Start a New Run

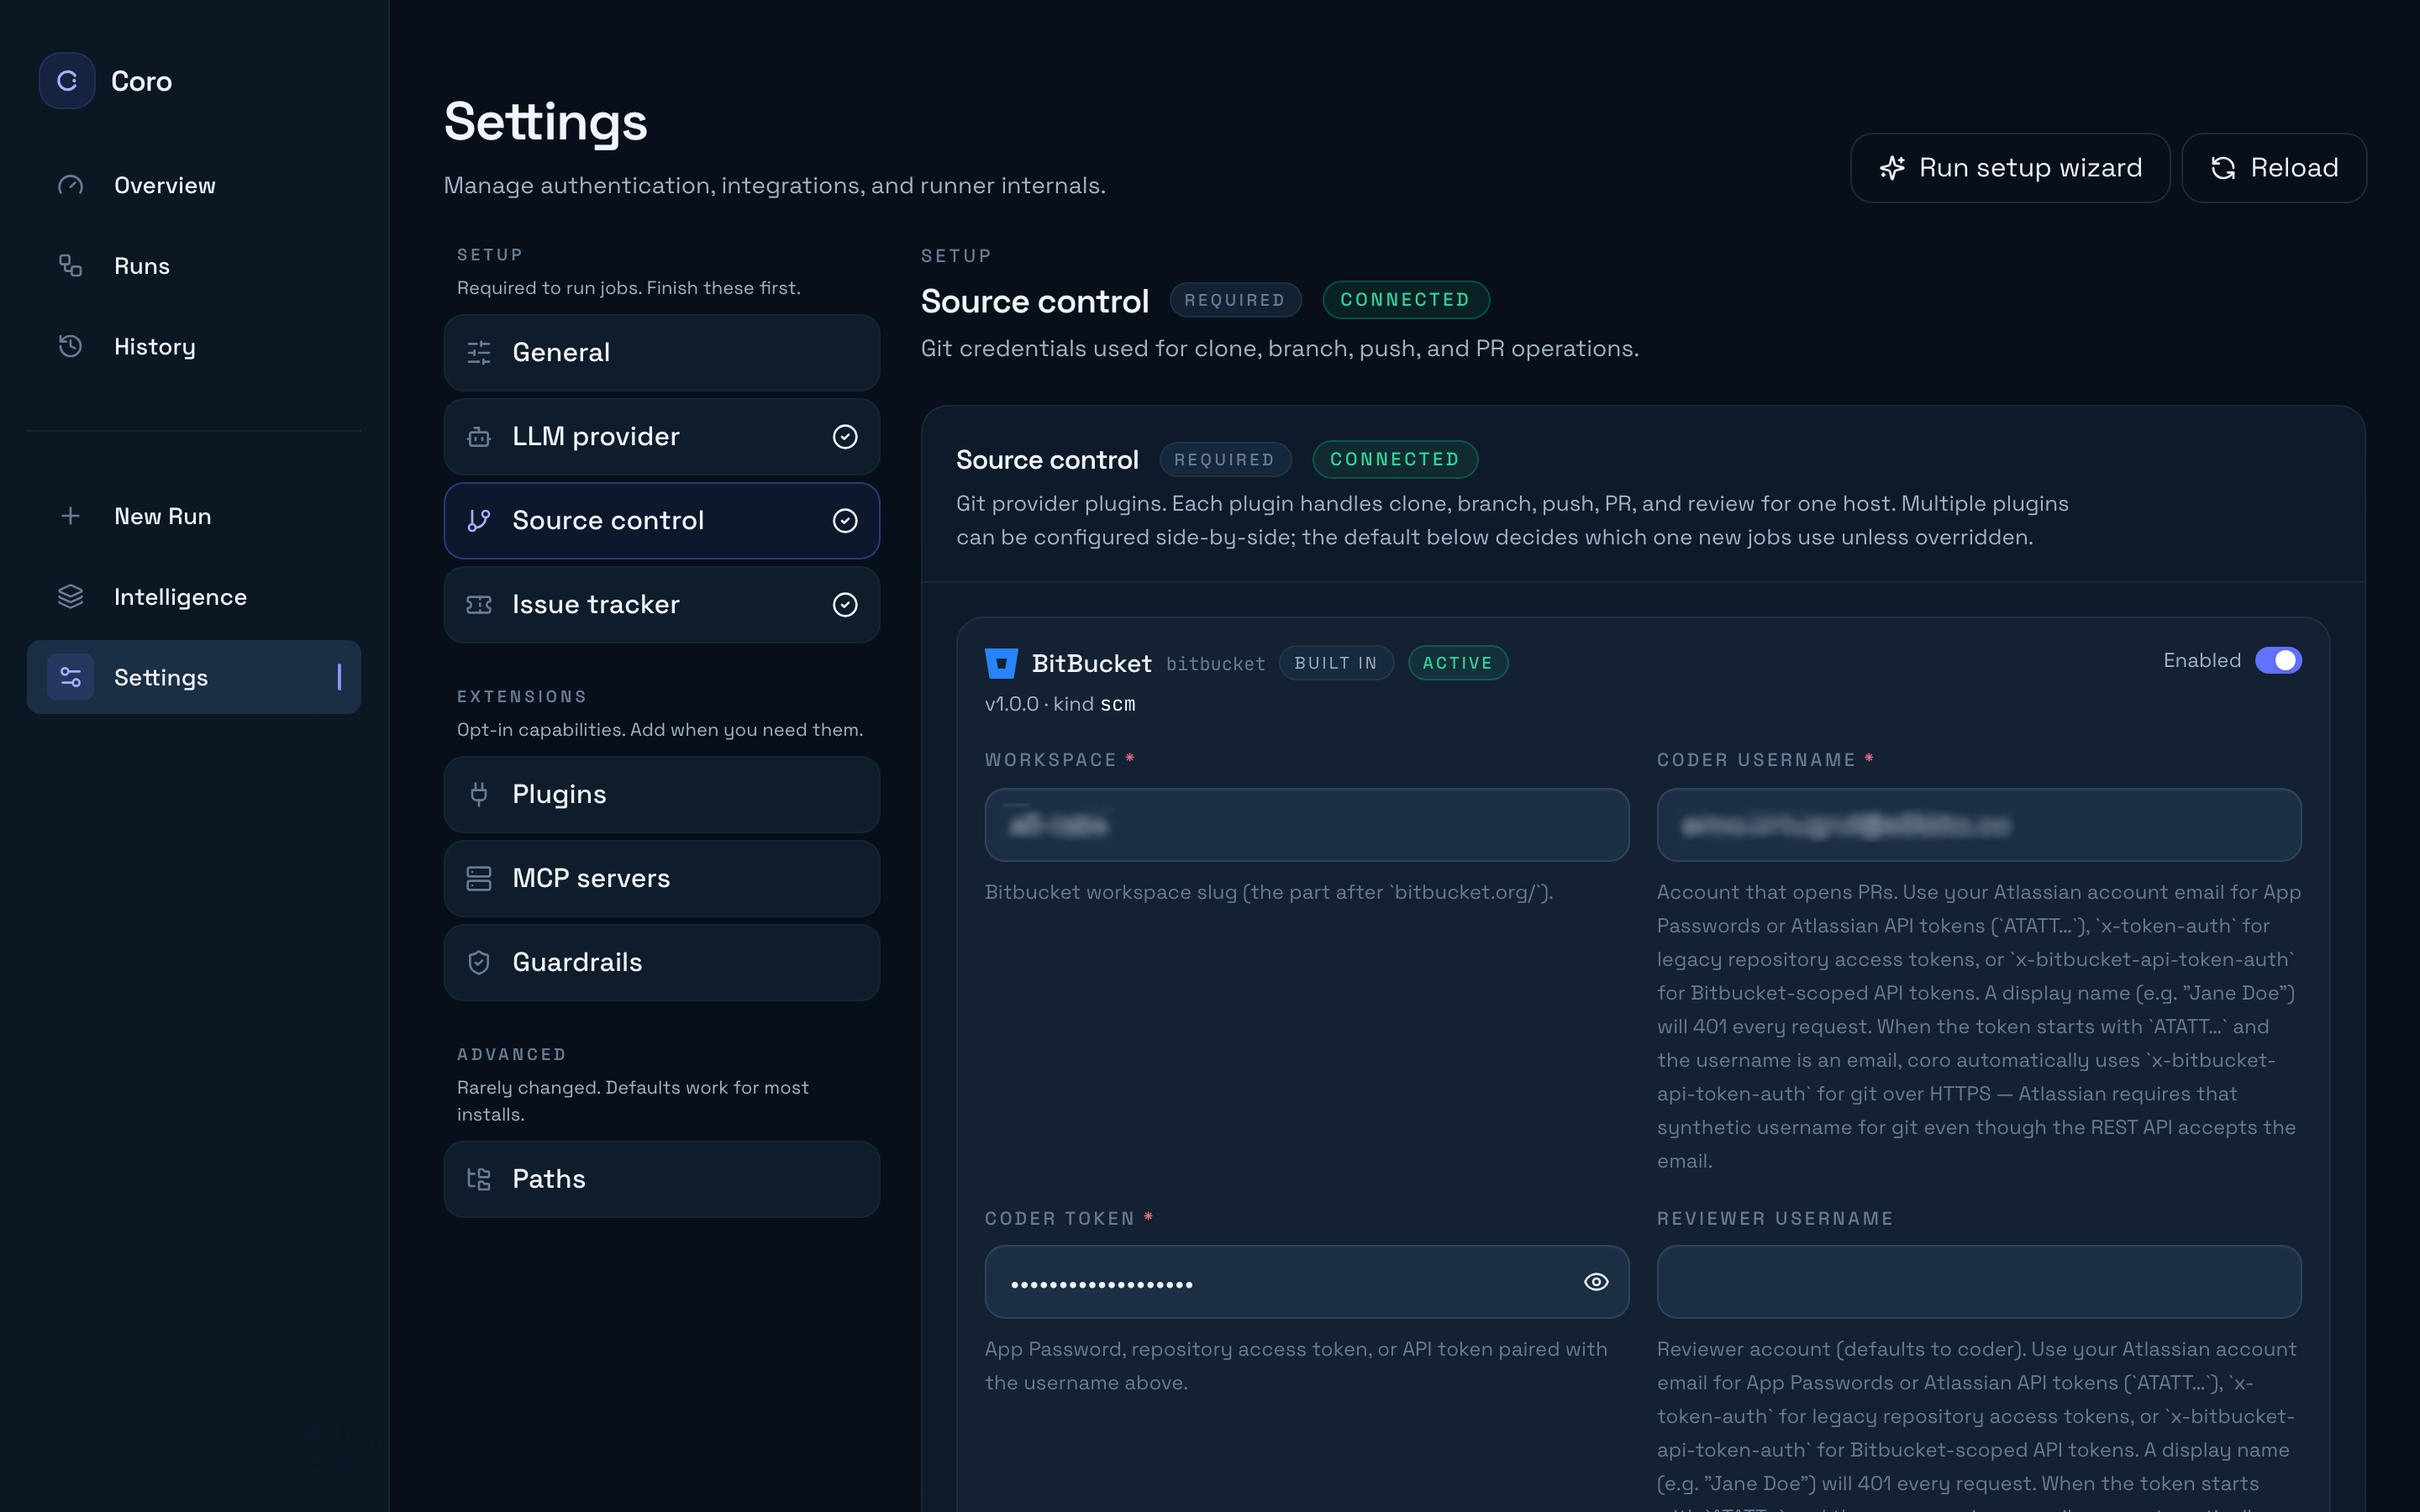click(x=194, y=516)
